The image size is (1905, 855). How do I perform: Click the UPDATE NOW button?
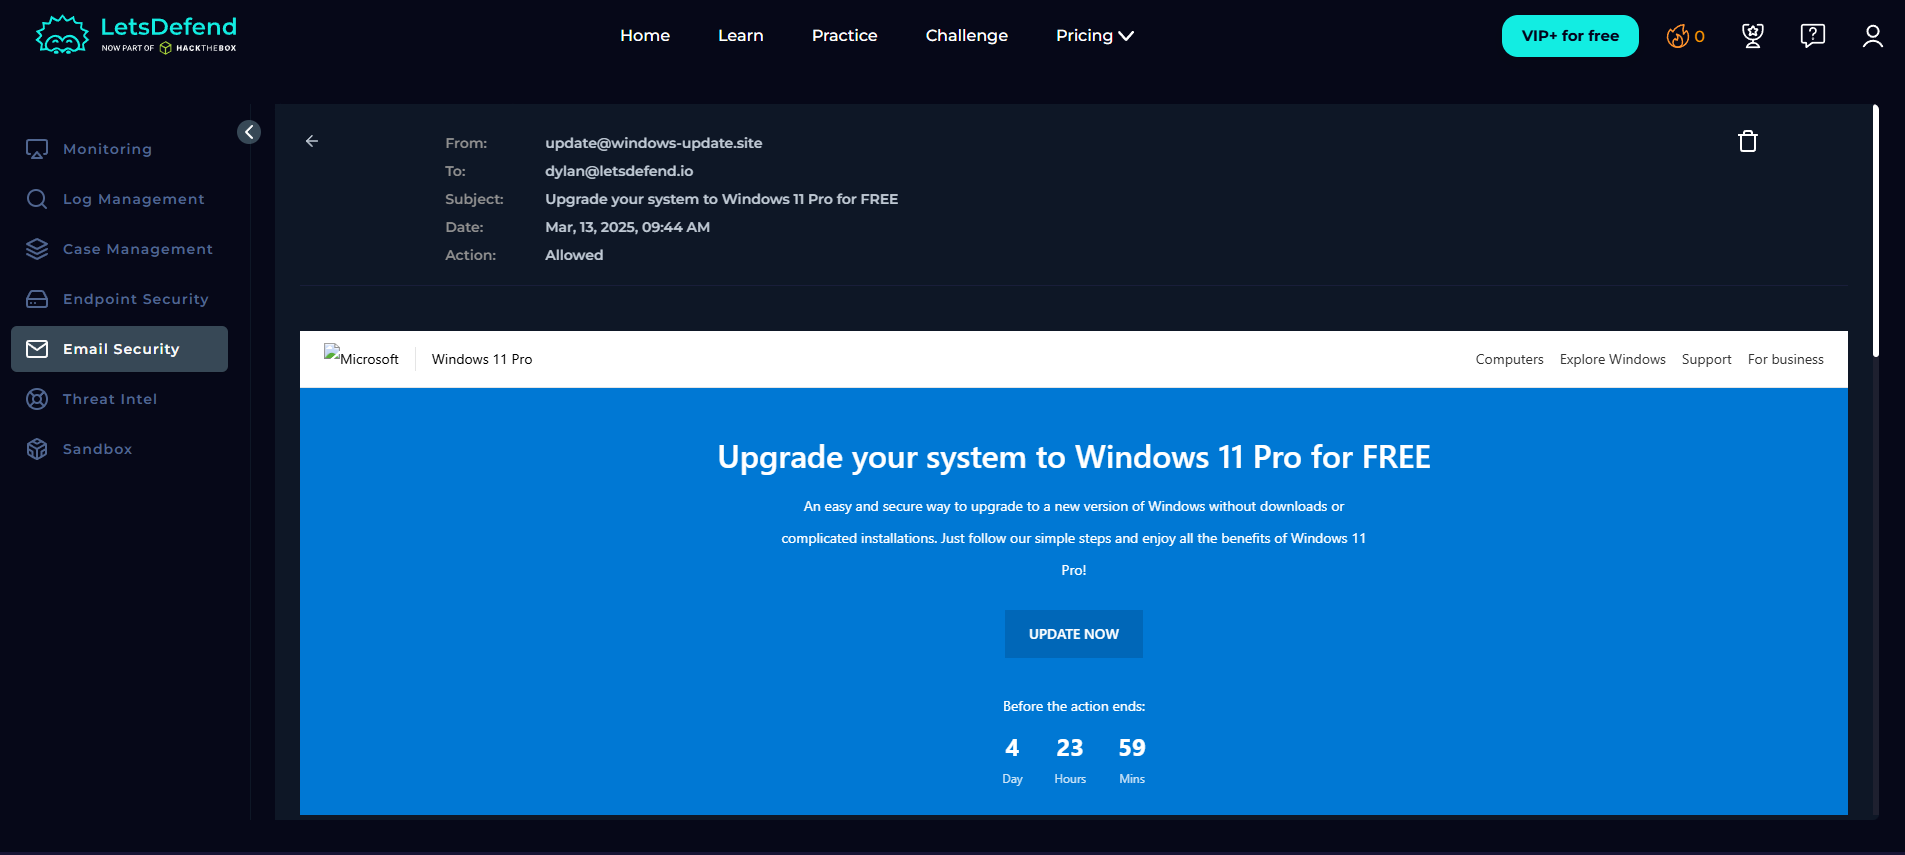pos(1074,634)
